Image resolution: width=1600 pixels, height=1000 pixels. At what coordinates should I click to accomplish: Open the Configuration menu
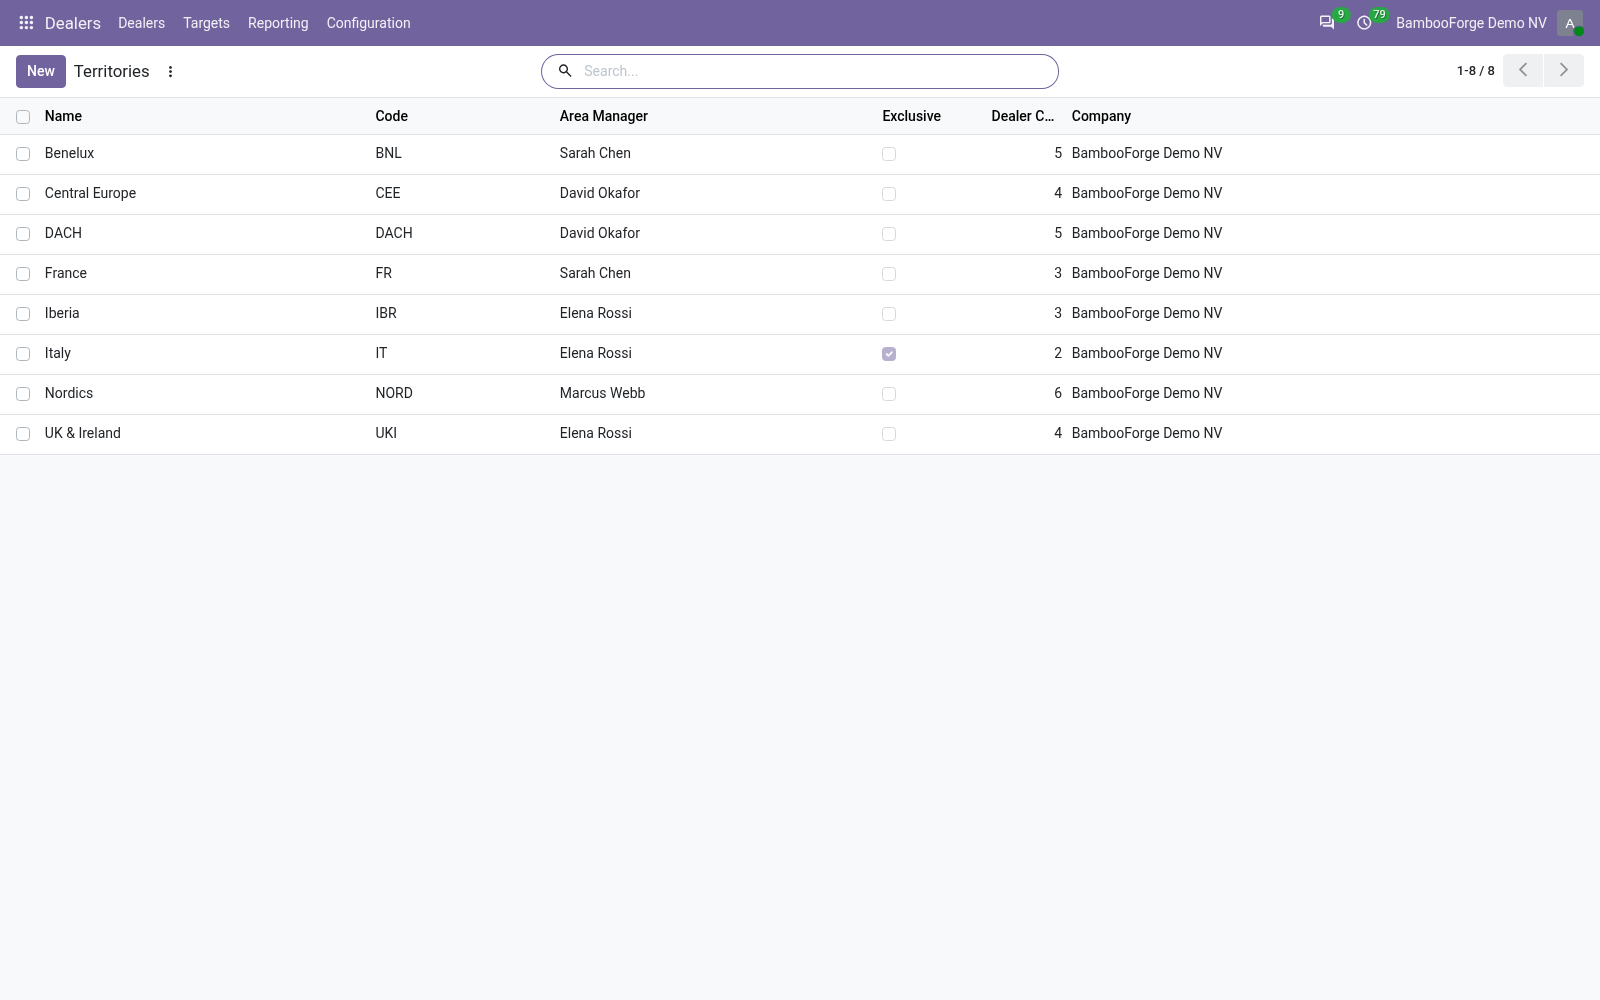click(x=368, y=23)
